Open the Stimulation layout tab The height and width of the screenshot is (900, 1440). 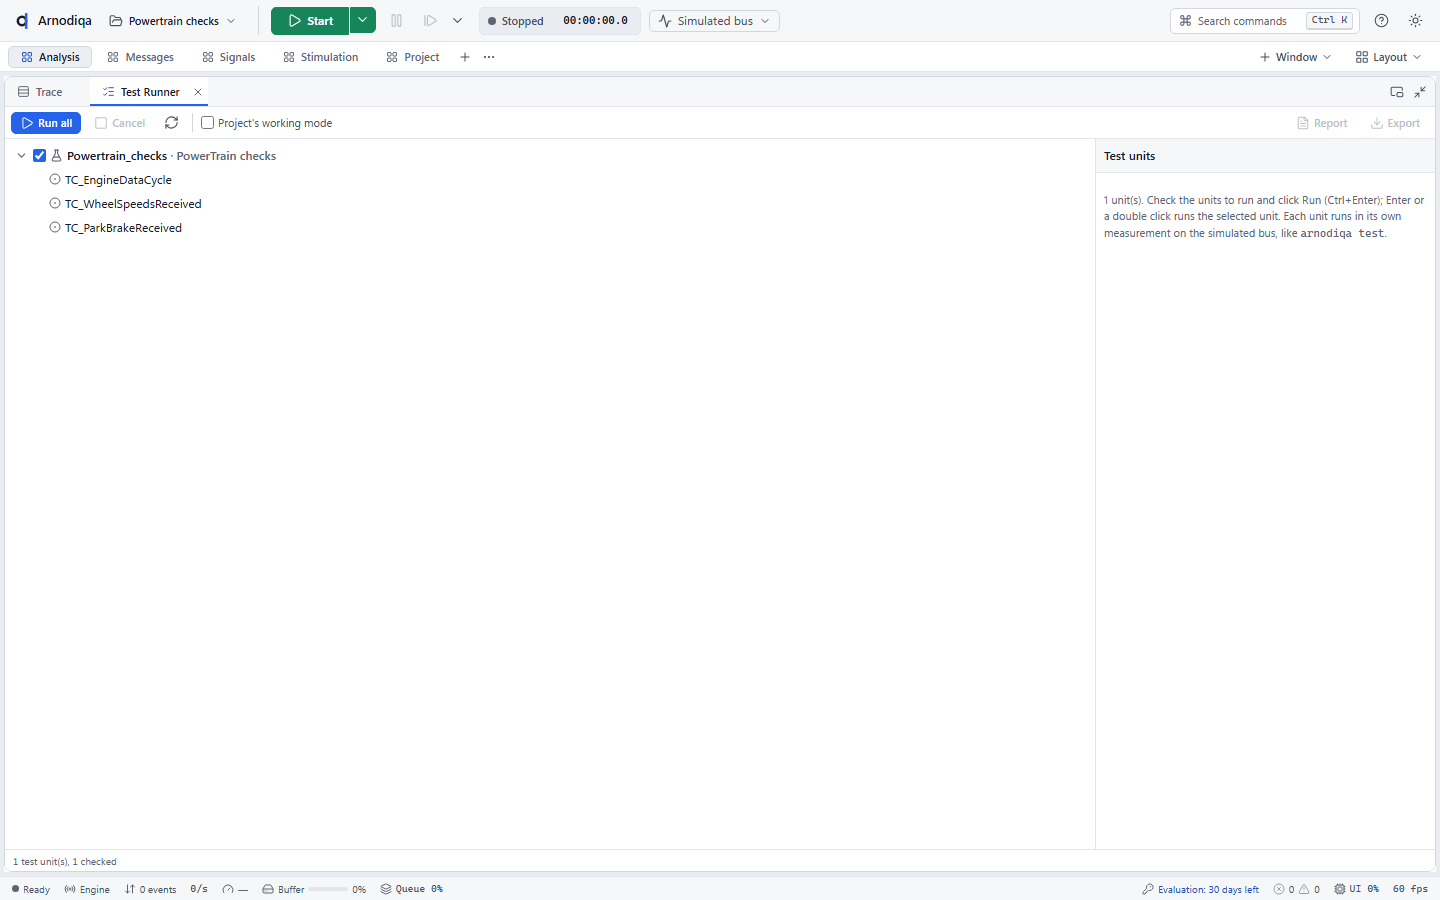click(321, 57)
